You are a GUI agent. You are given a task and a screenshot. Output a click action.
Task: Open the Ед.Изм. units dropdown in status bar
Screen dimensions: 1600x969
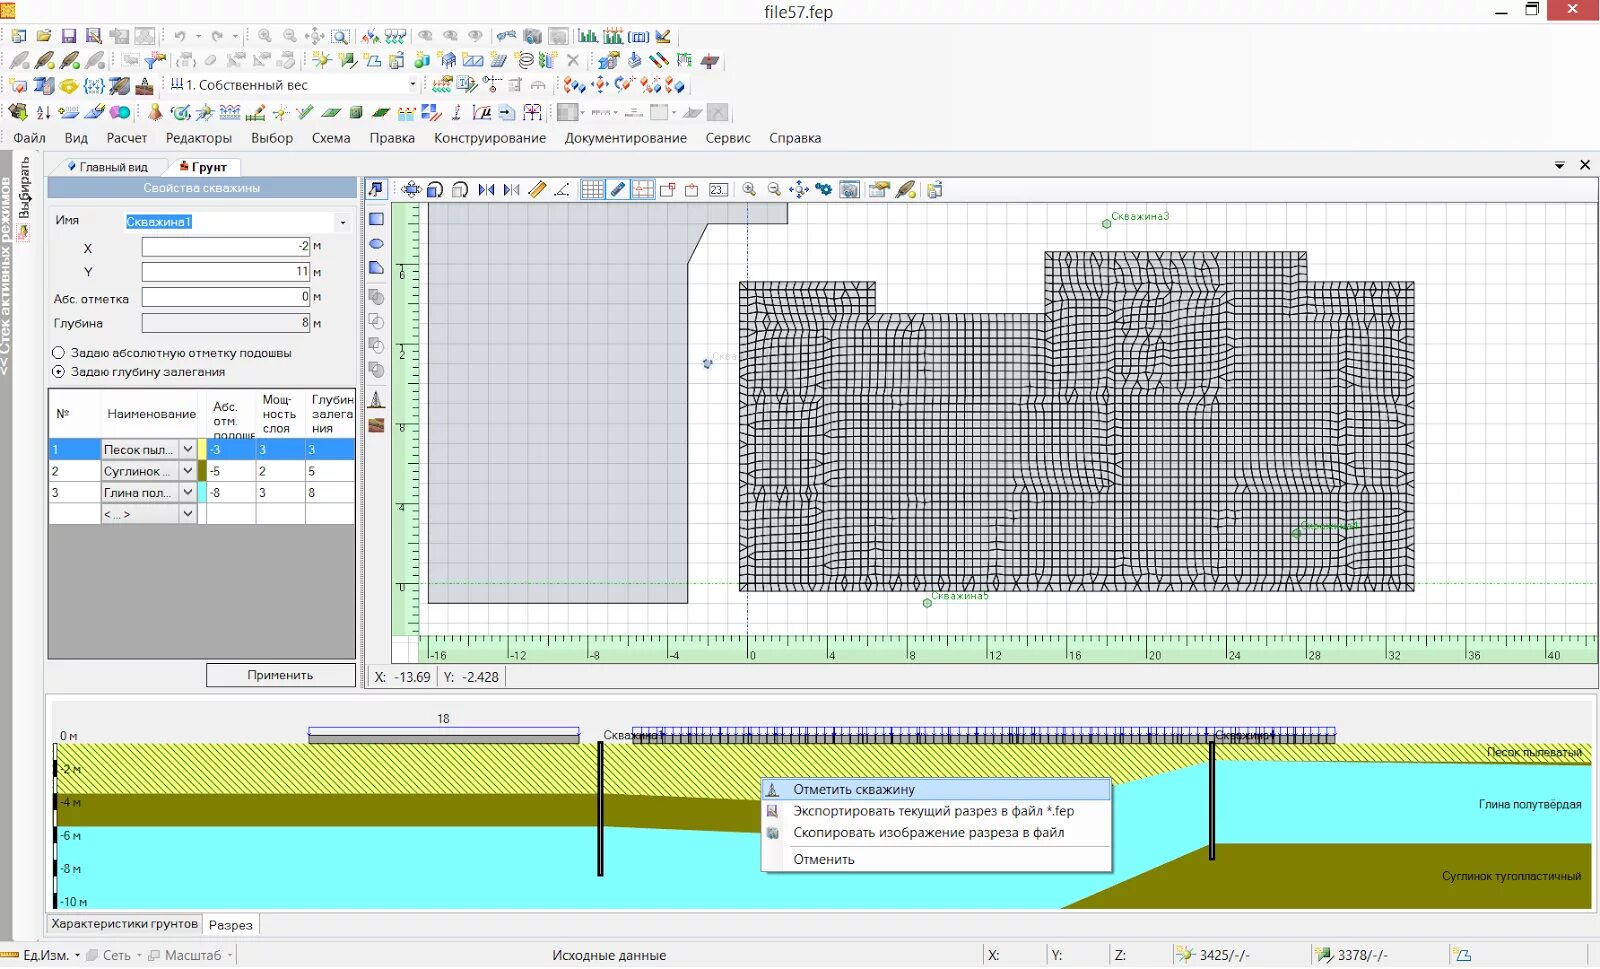click(77, 956)
